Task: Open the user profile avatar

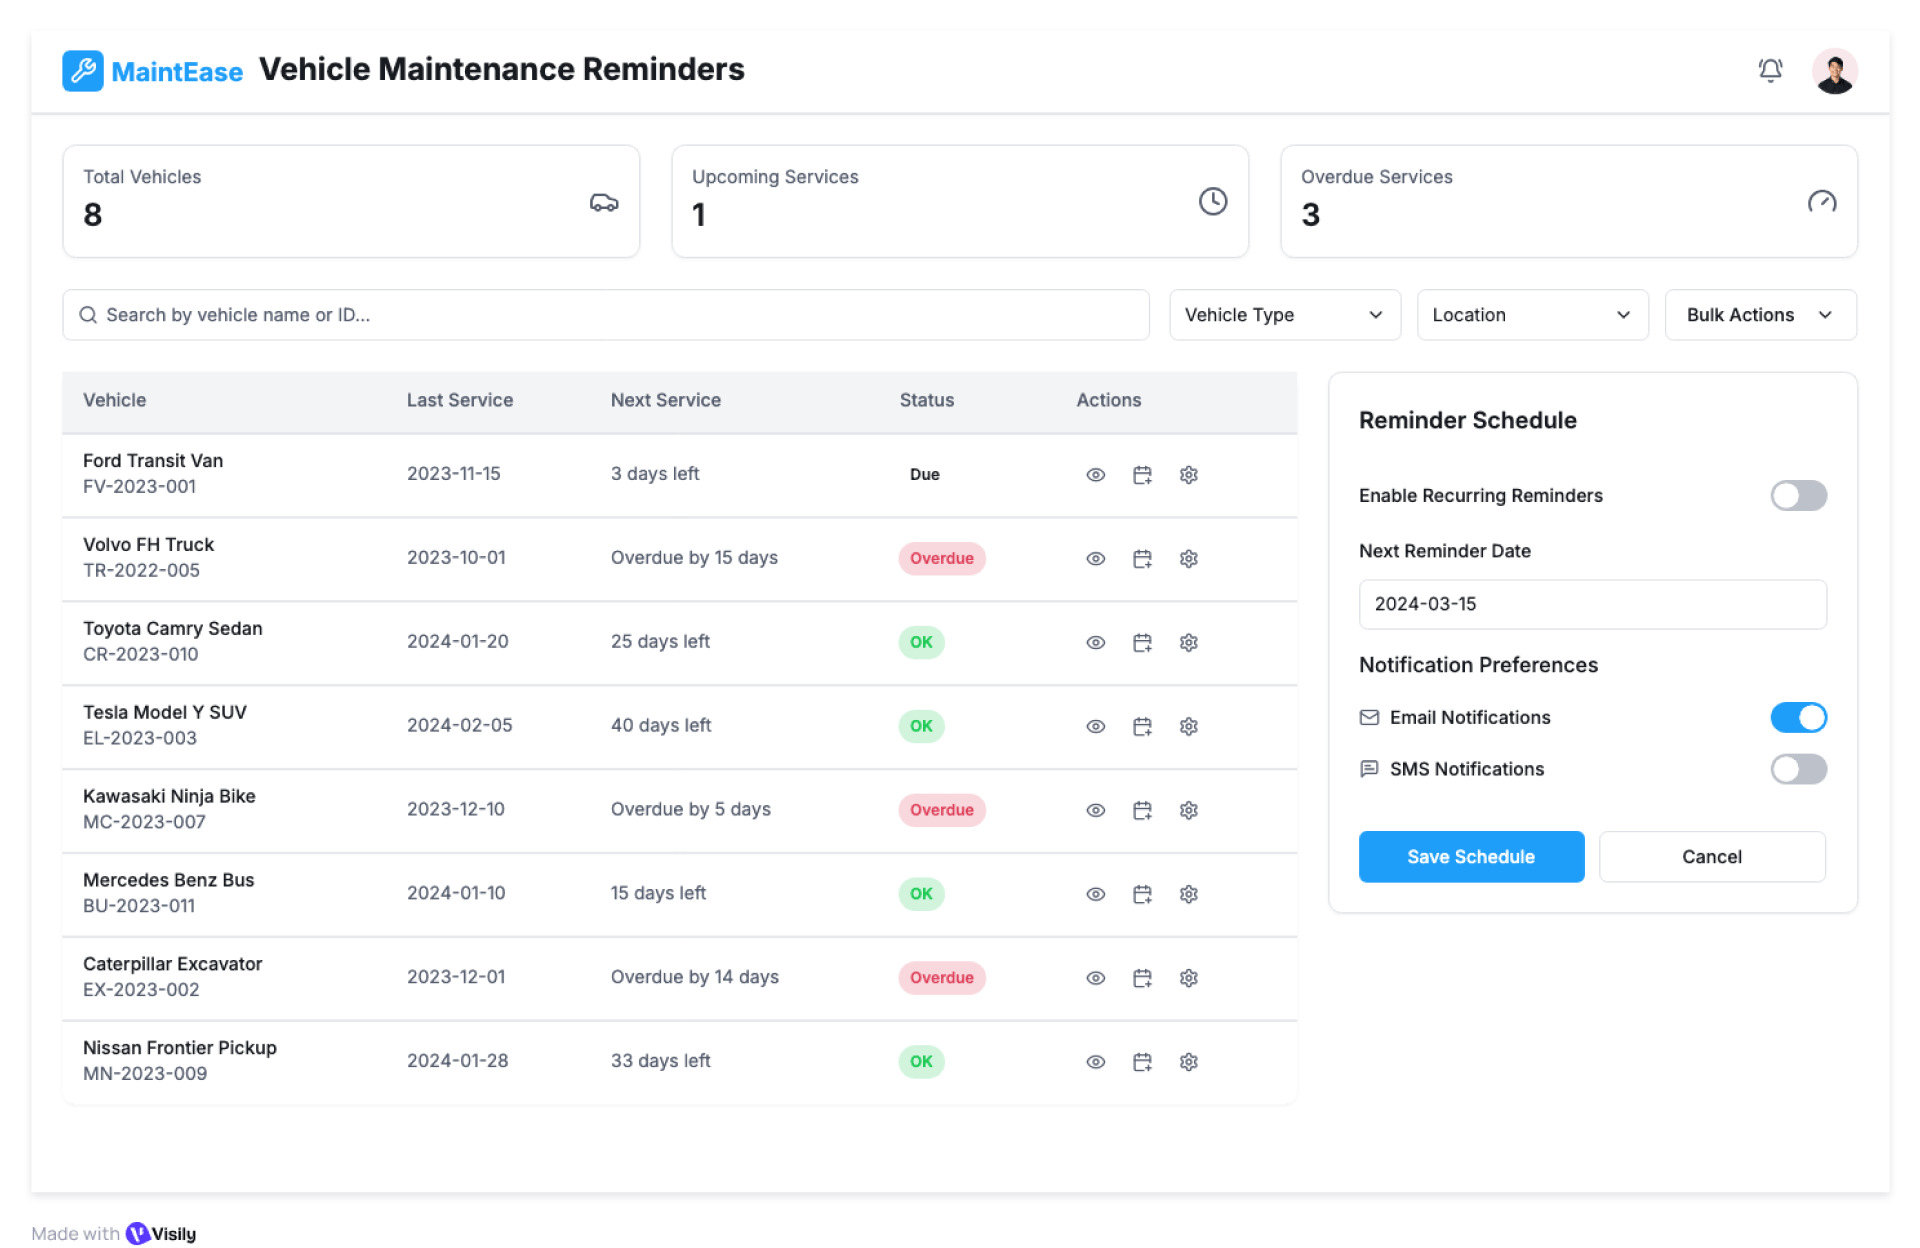Action: [x=1834, y=71]
